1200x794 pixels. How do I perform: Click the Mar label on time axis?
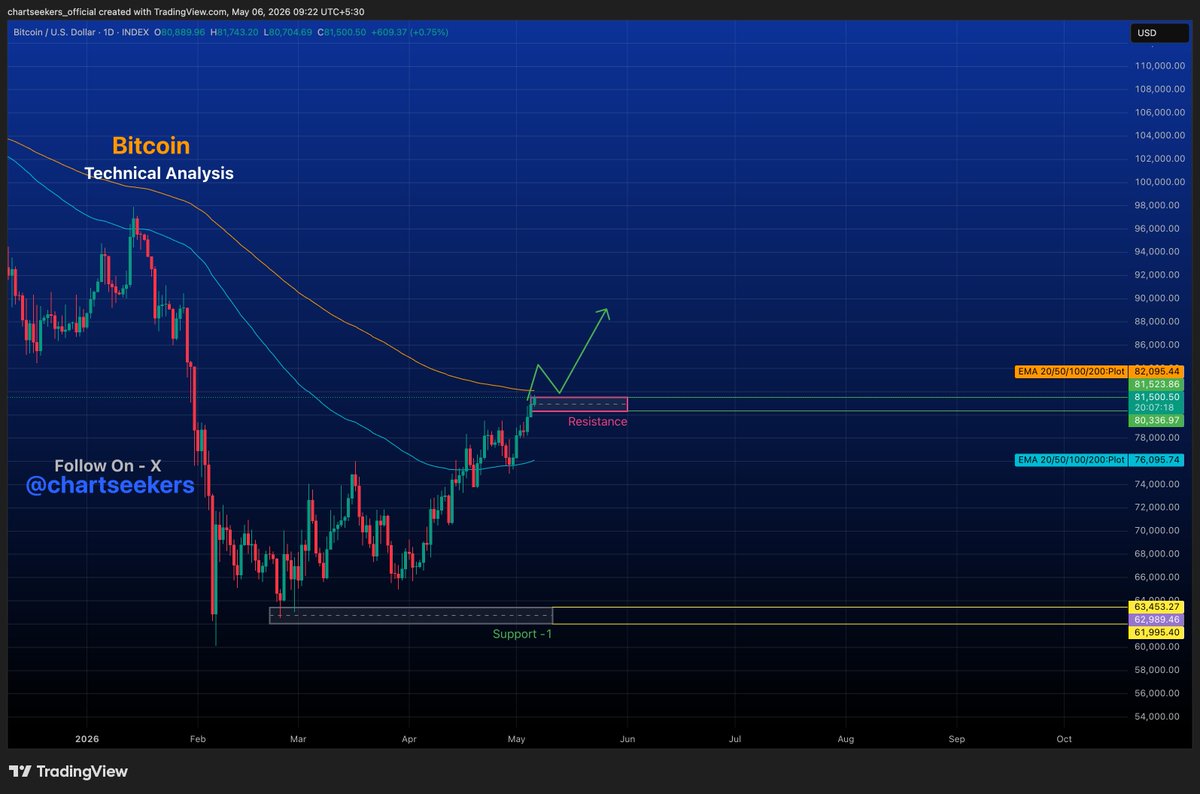(x=297, y=740)
